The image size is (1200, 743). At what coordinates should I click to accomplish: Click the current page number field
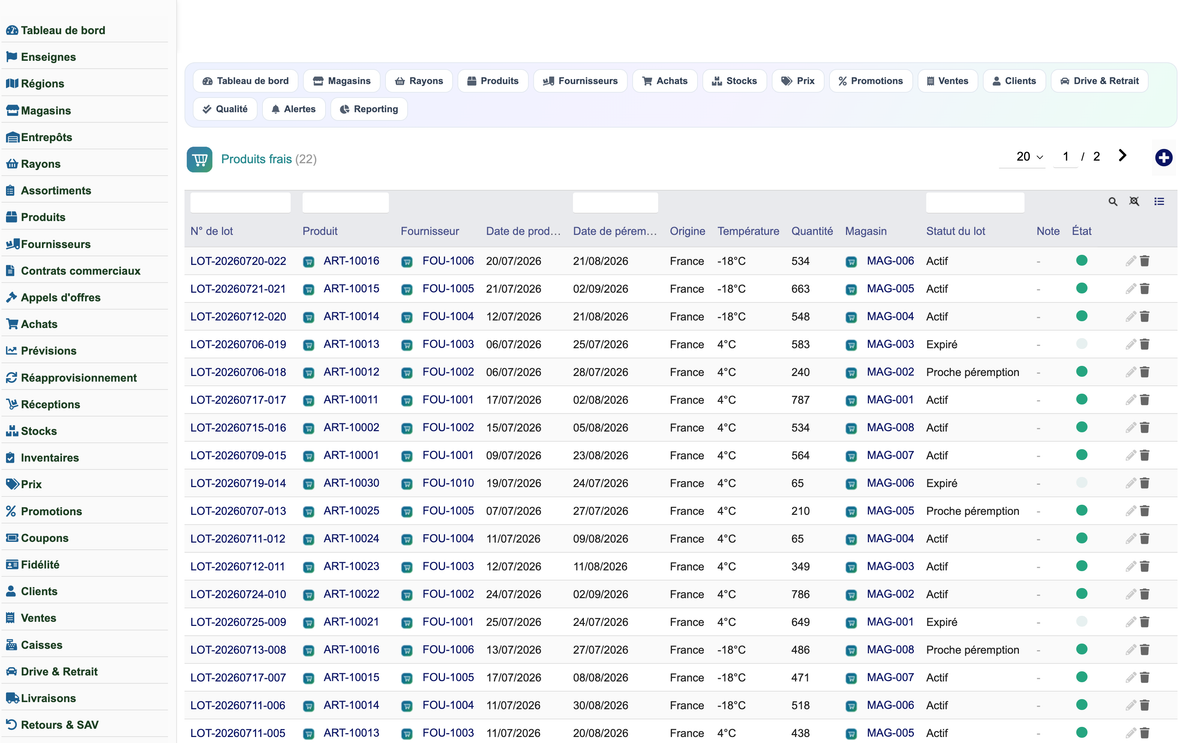point(1065,157)
